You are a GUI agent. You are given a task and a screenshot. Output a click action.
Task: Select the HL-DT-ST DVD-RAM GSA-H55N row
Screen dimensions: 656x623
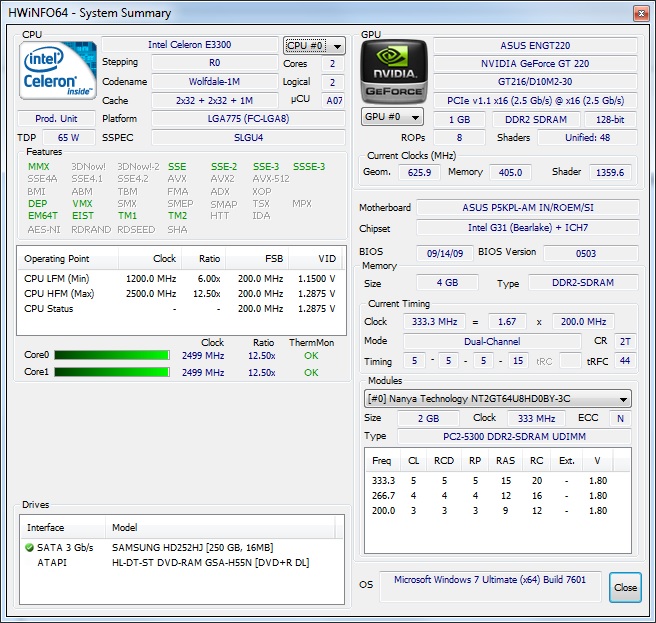pyautogui.click(x=182, y=563)
